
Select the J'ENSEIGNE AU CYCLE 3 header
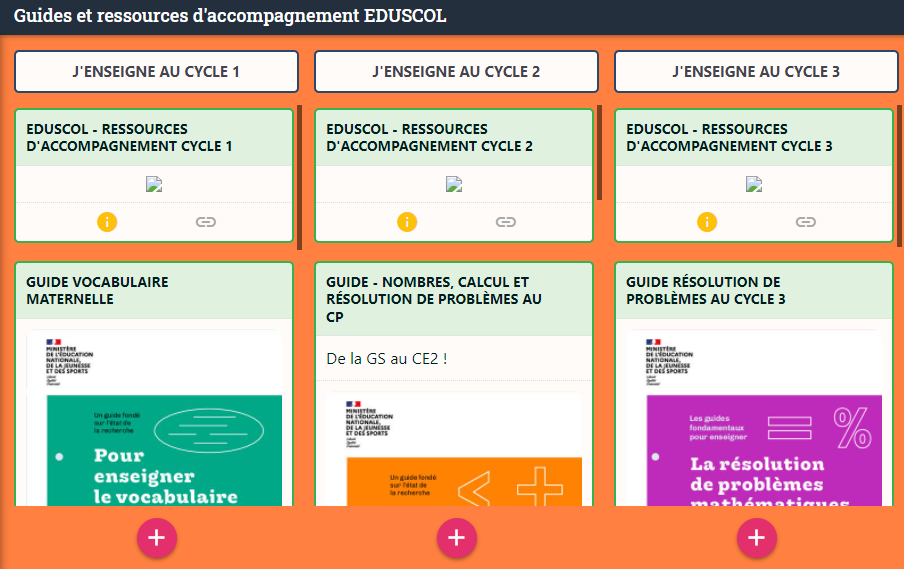(756, 71)
